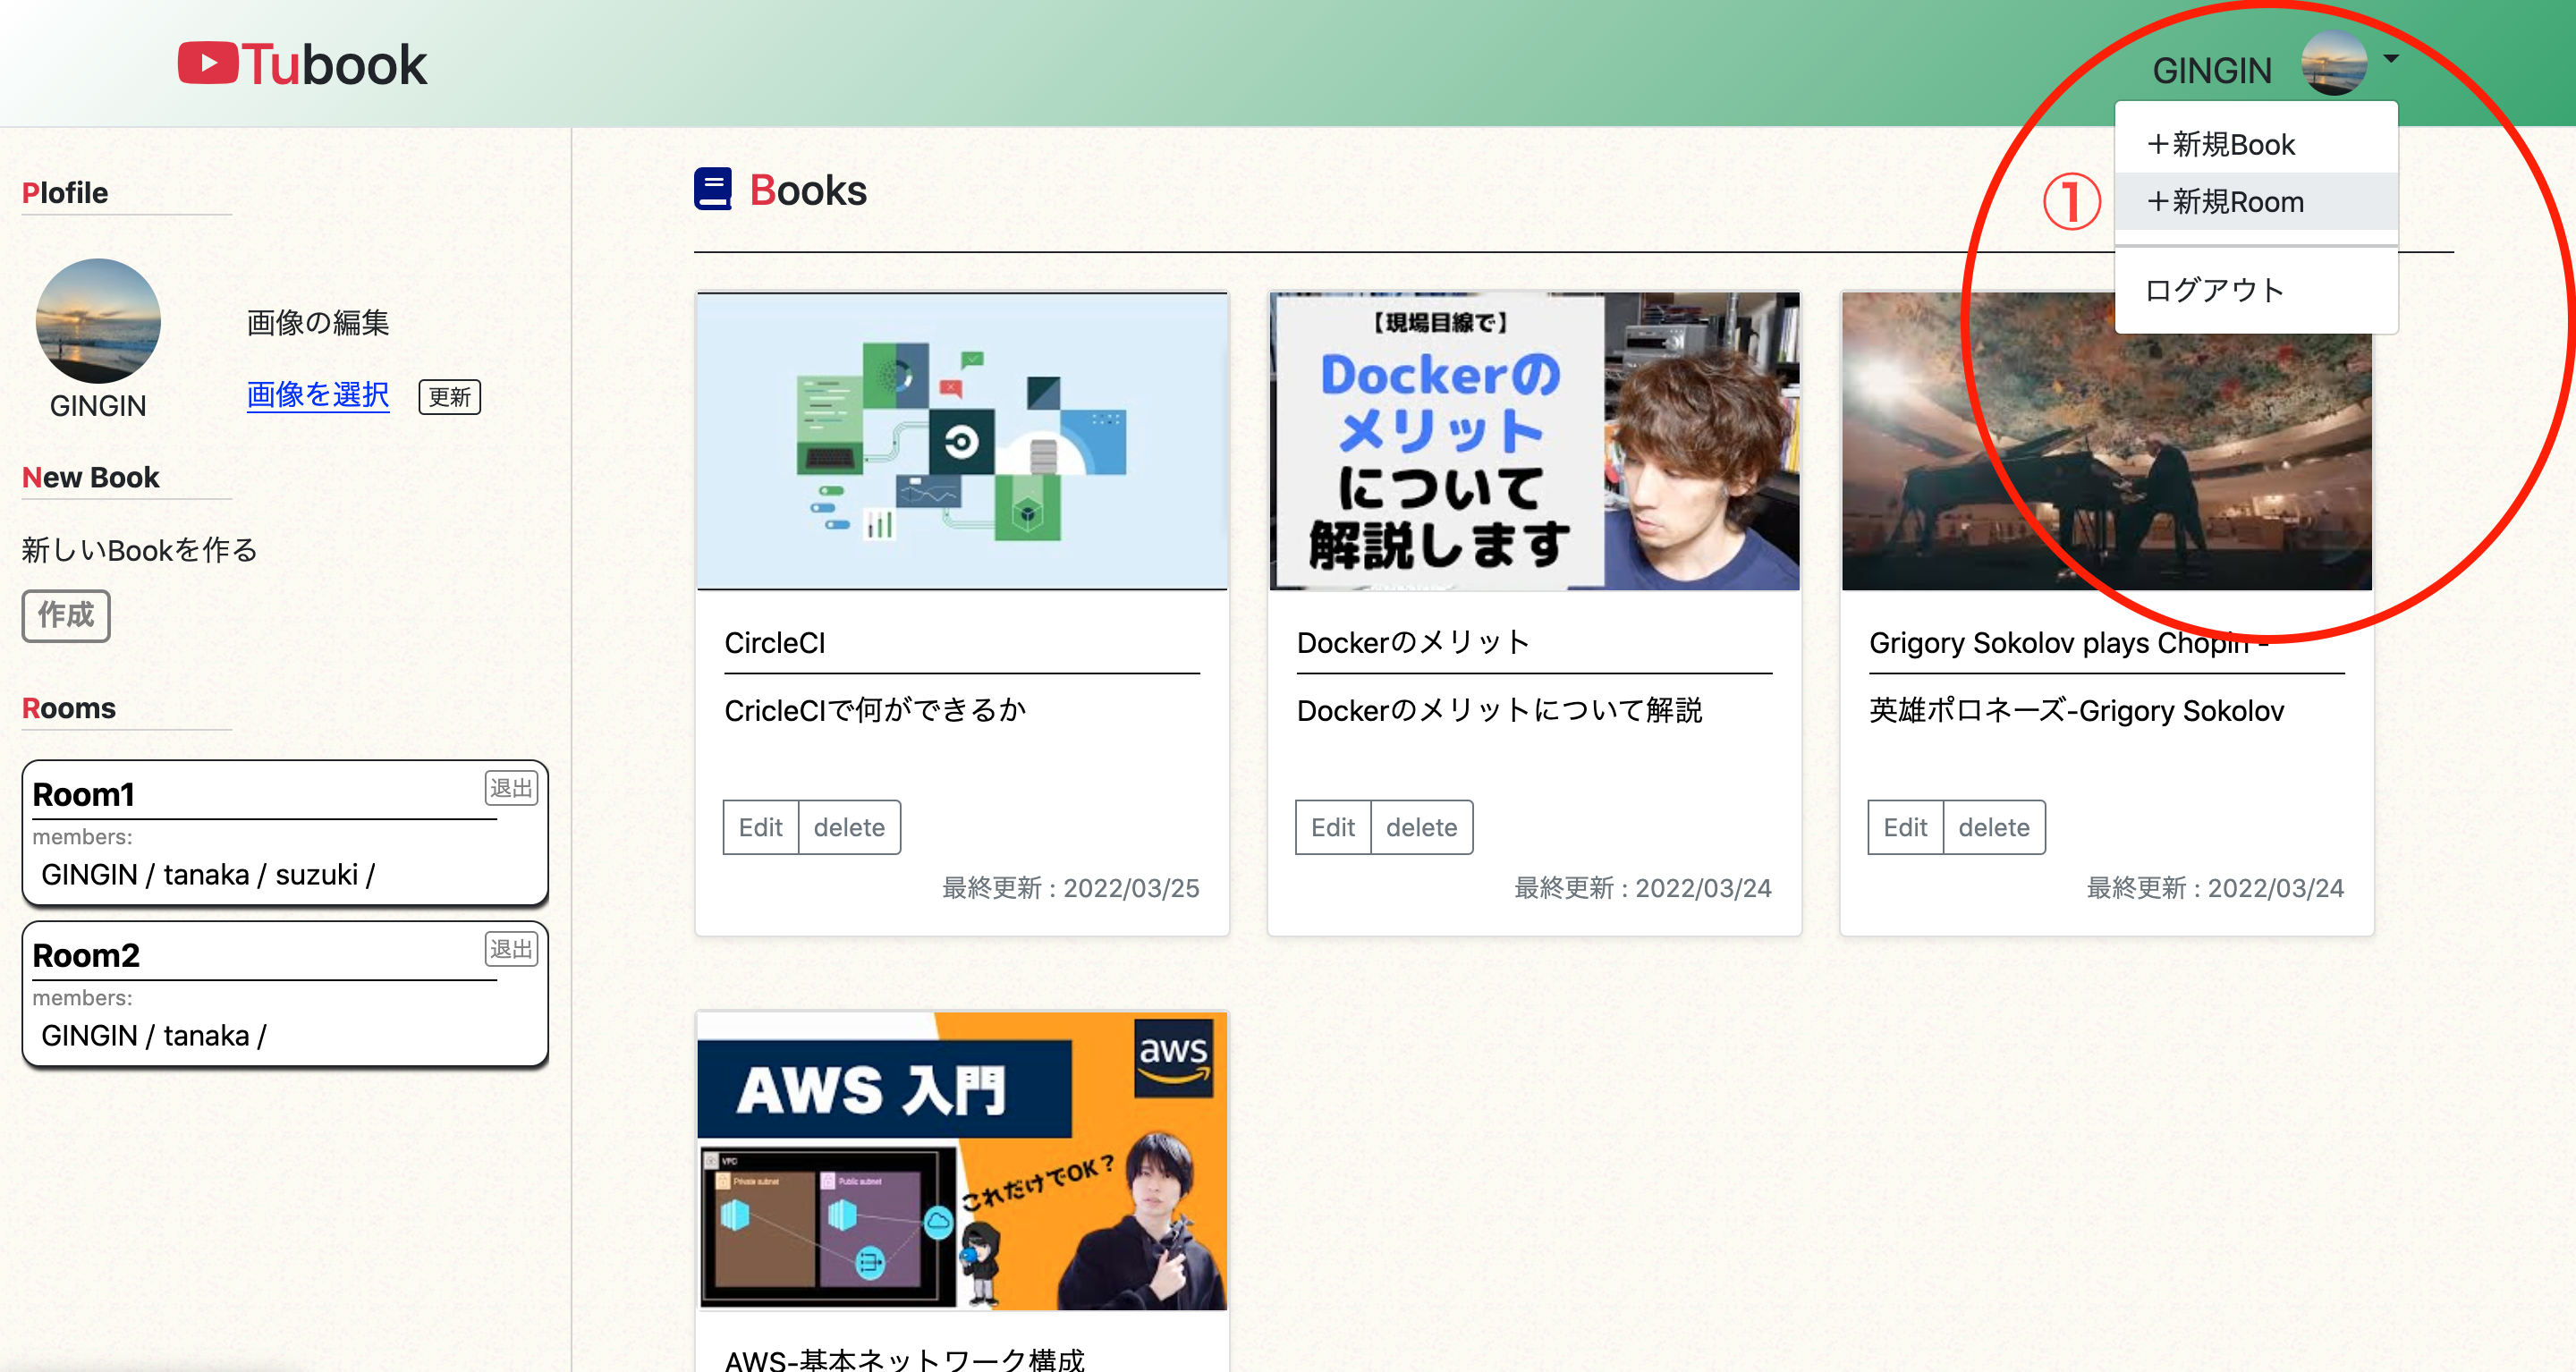Viewport: 2576px width, 1372px height.
Task: Delete the Dockerのメリット book
Action: click(1421, 827)
